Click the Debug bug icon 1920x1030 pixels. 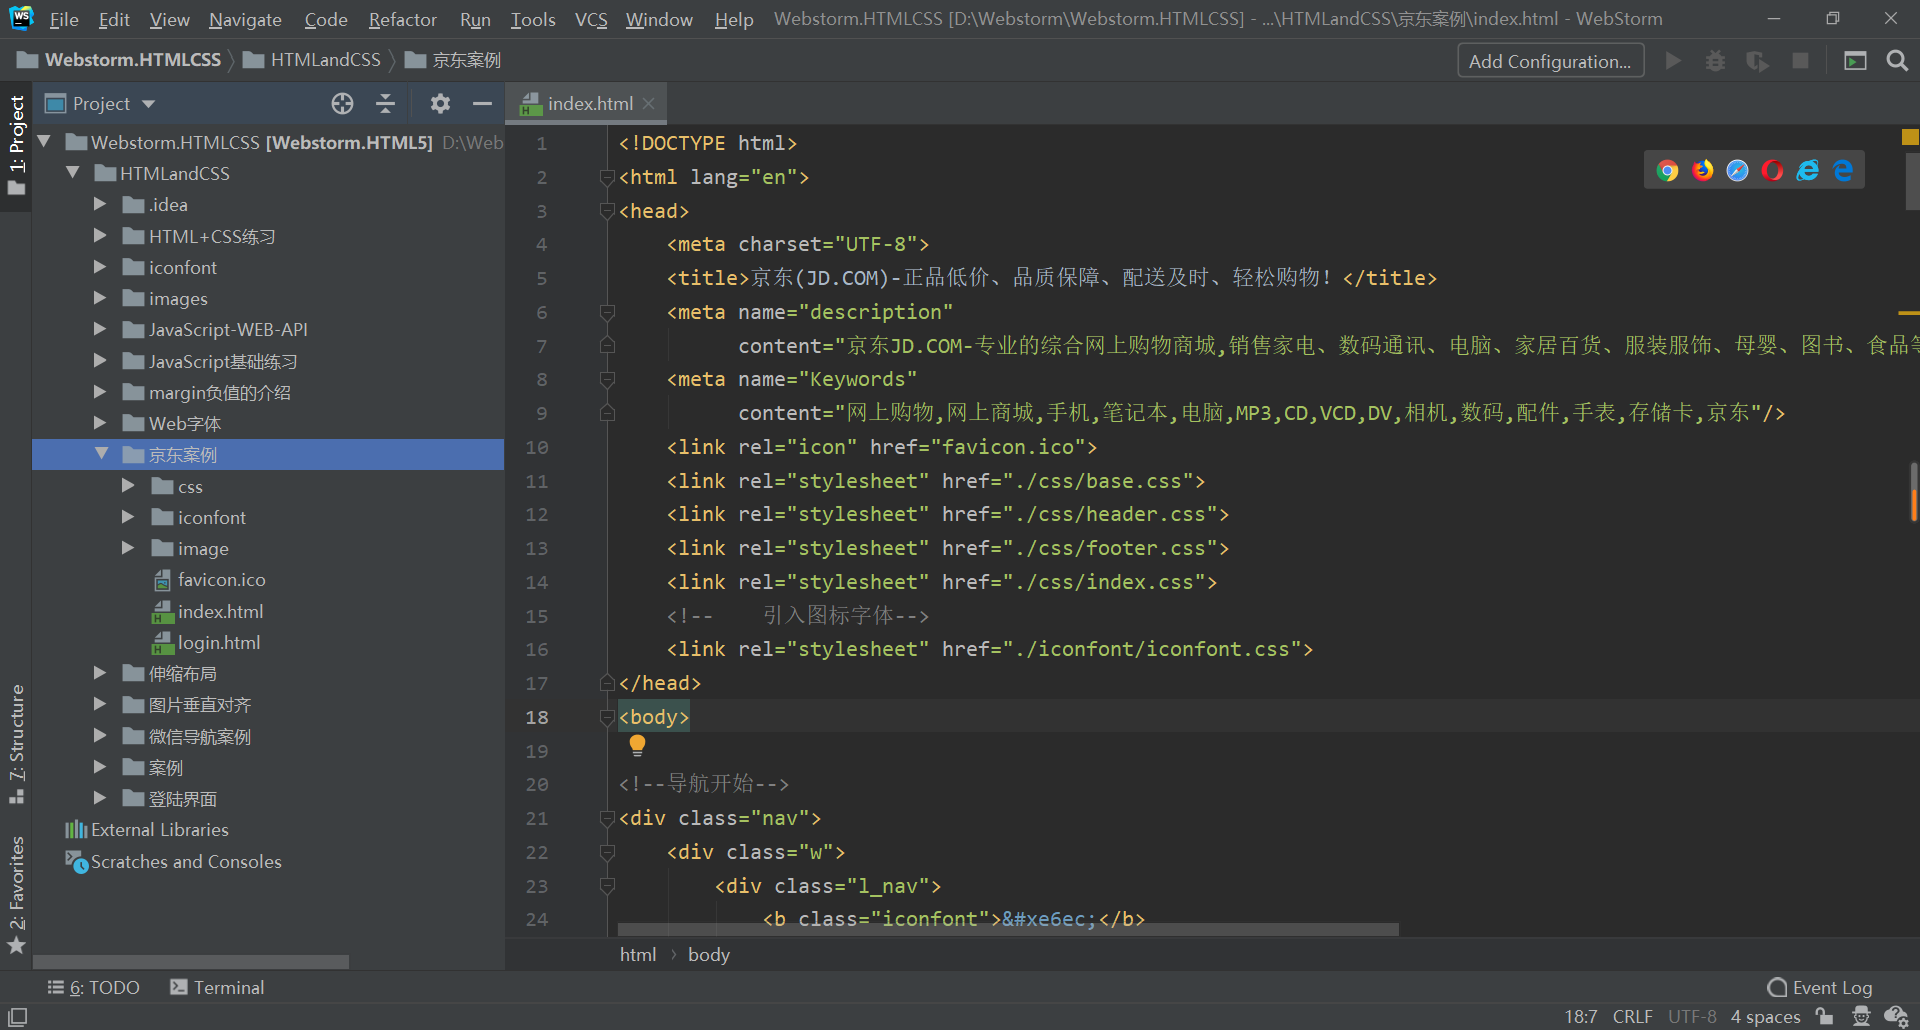coord(1715,61)
